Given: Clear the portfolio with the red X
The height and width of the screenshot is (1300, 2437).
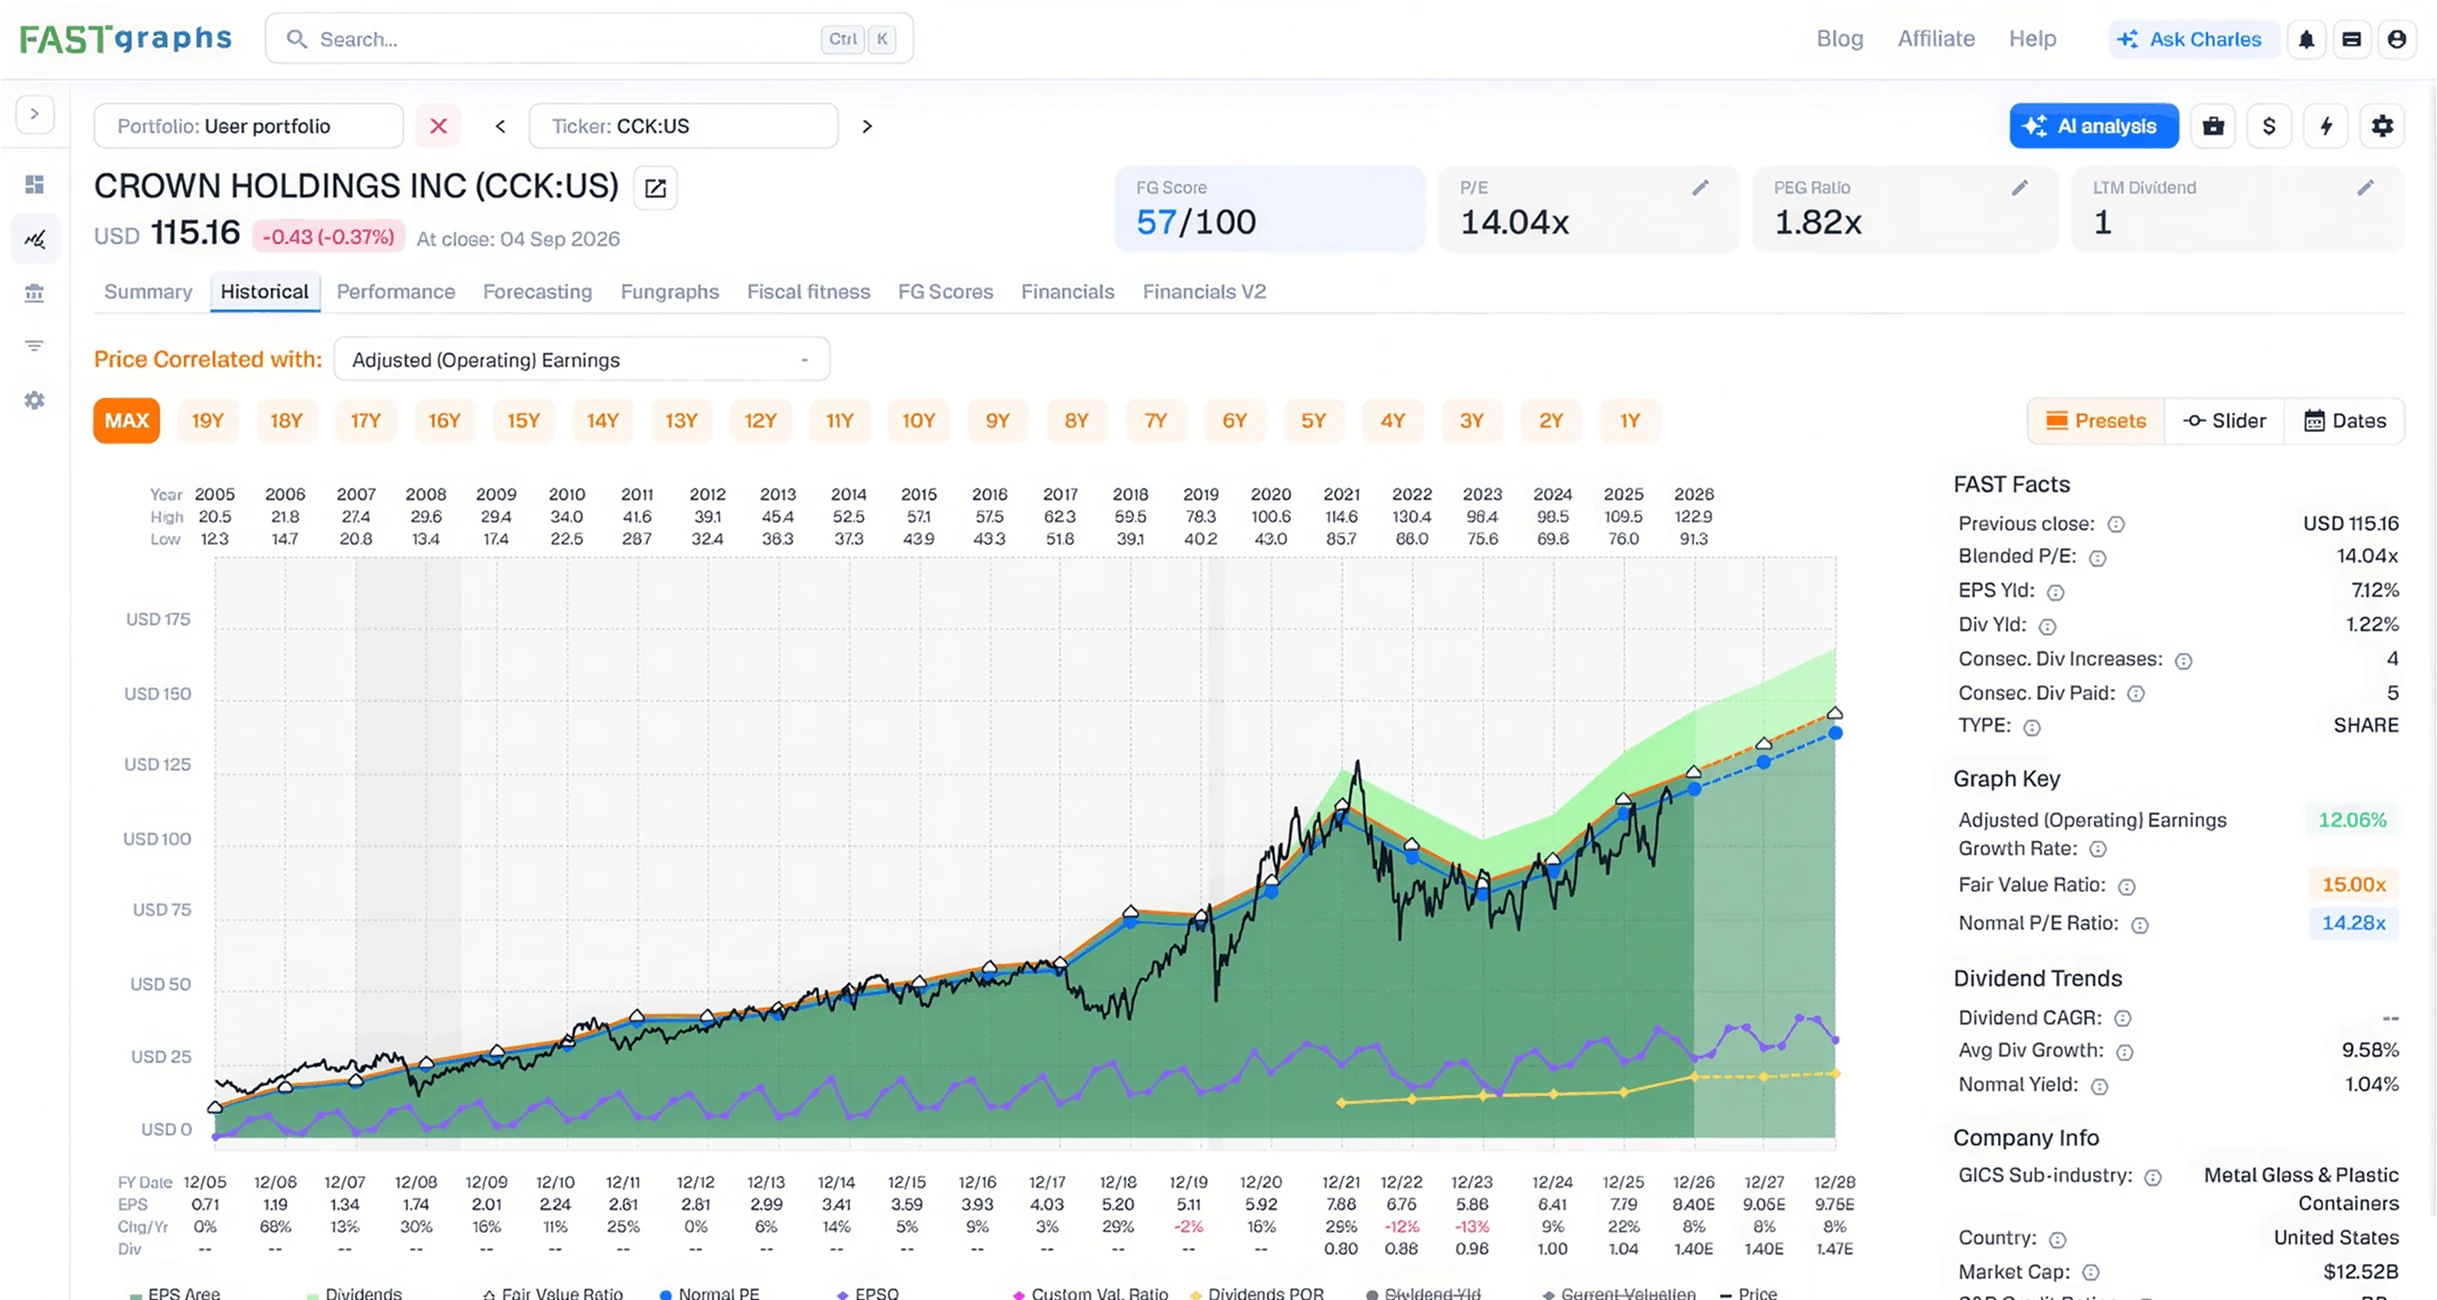Looking at the screenshot, I should (x=438, y=126).
